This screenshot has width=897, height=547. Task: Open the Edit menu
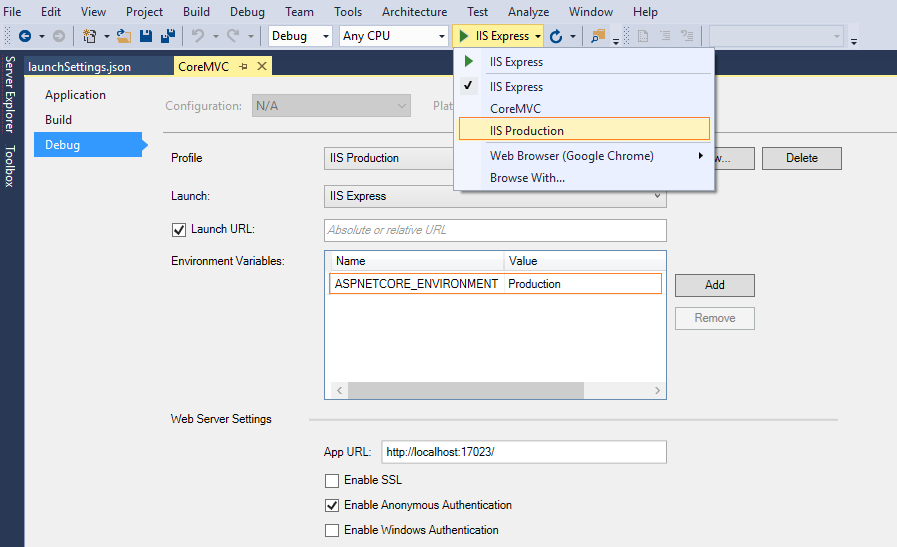click(51, 11)
